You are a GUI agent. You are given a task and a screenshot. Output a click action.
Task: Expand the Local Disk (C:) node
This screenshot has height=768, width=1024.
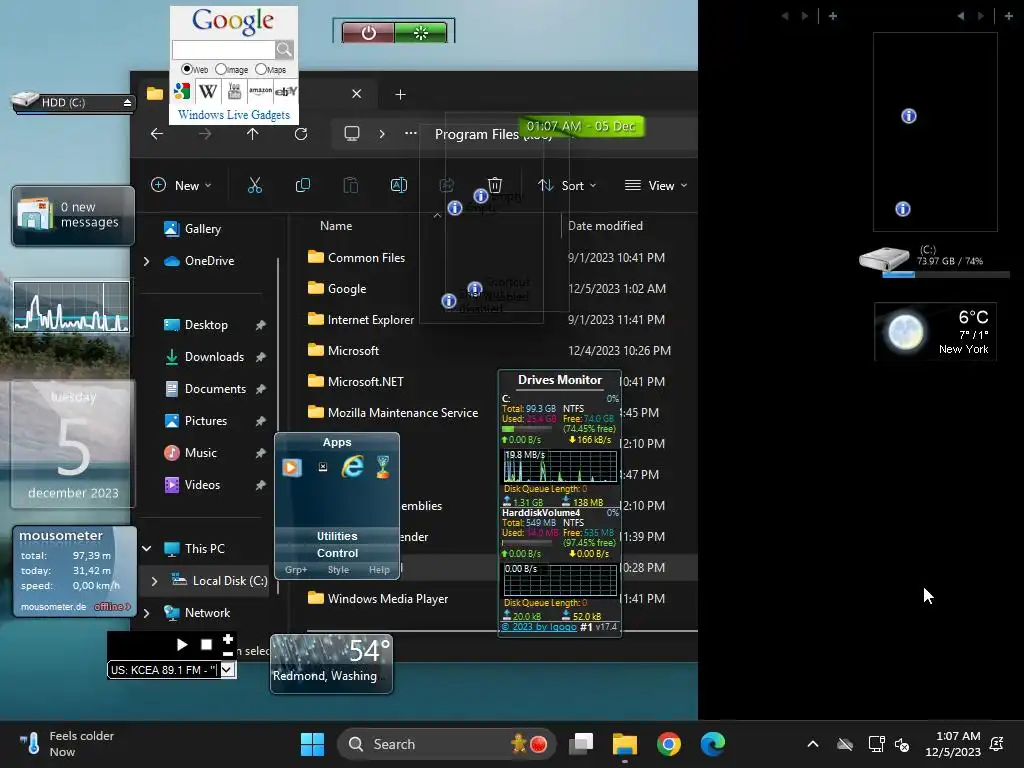point(155,581)
